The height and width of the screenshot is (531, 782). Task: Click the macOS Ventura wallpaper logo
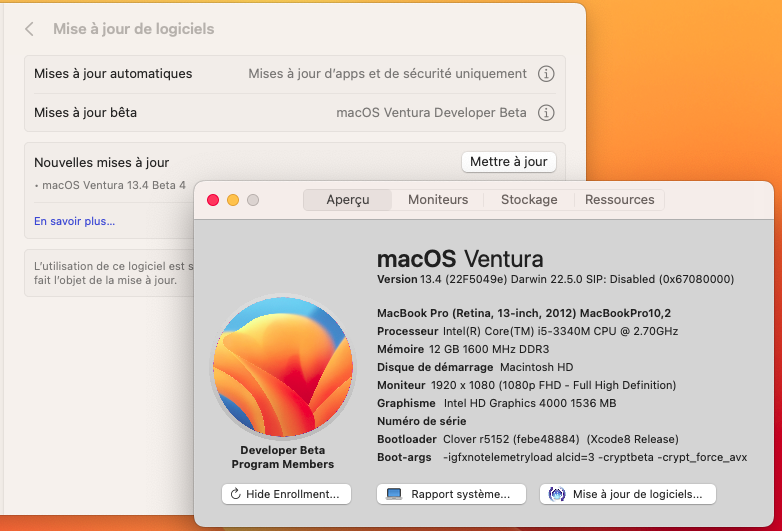(x=283, y=366)
